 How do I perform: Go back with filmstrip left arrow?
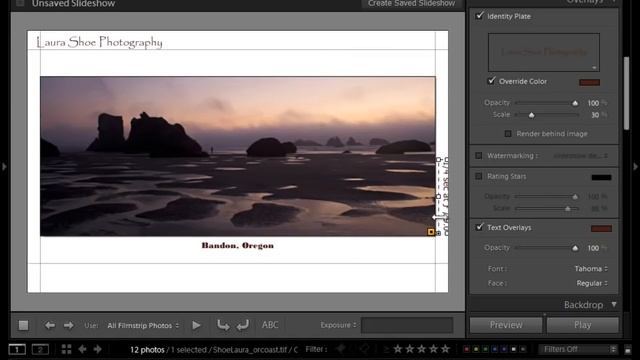tap(82, 349)
